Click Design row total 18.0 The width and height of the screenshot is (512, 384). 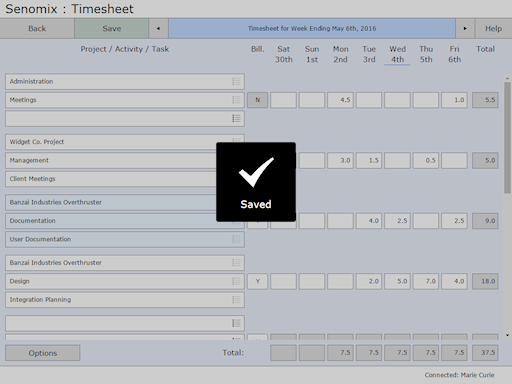485,281
